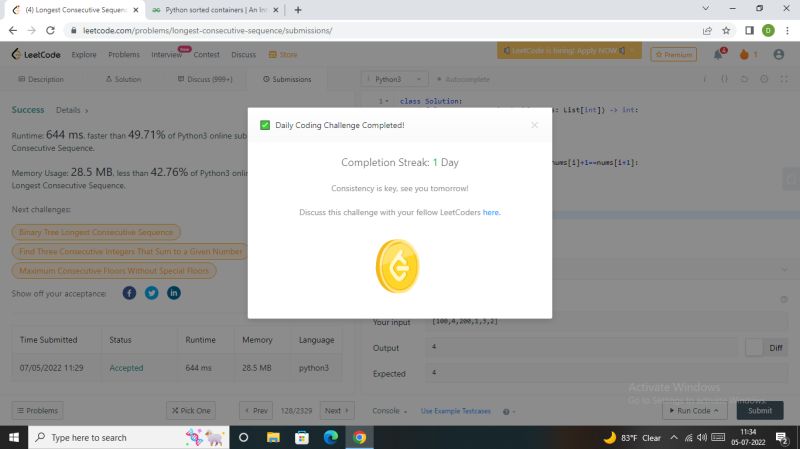
Task: Click the browser back arrow
Action: click(x=13, y=31)
